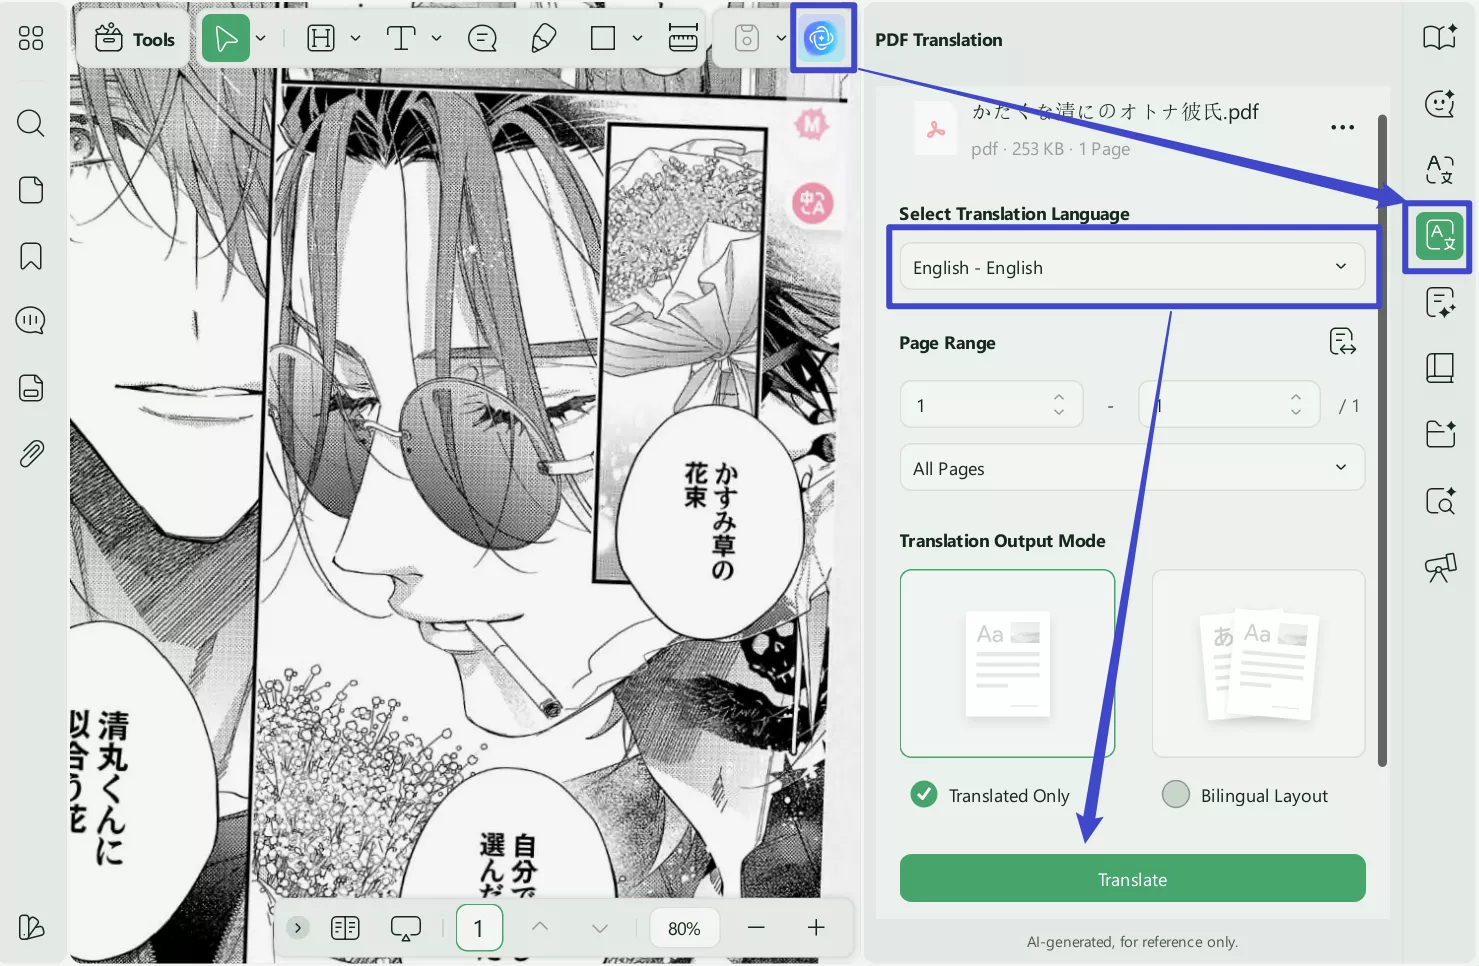Open the zoom percentage dropdown showing 80%

point(684,928)
